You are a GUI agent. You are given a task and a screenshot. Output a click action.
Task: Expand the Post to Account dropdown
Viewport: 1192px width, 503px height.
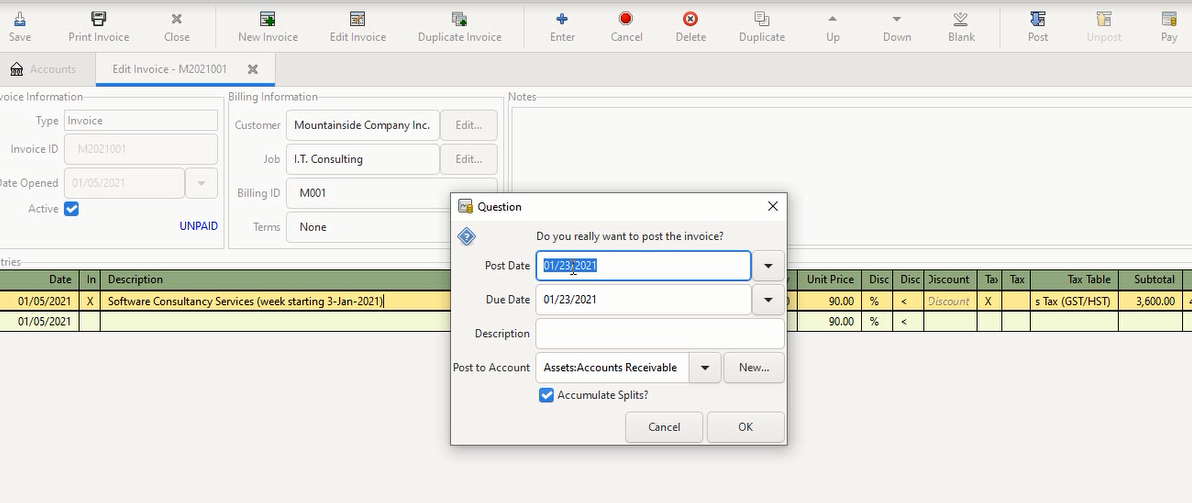pos(704,368)
